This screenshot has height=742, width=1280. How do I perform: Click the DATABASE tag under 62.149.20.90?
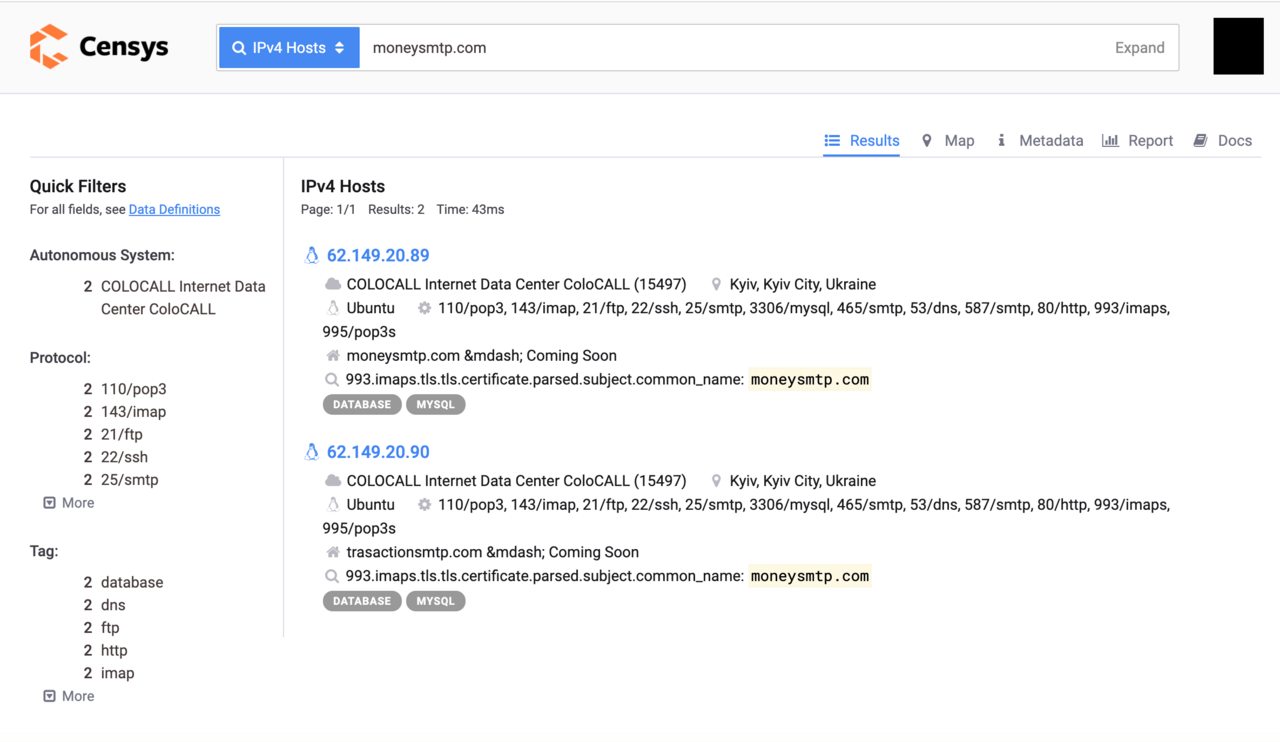click(362, 601)
